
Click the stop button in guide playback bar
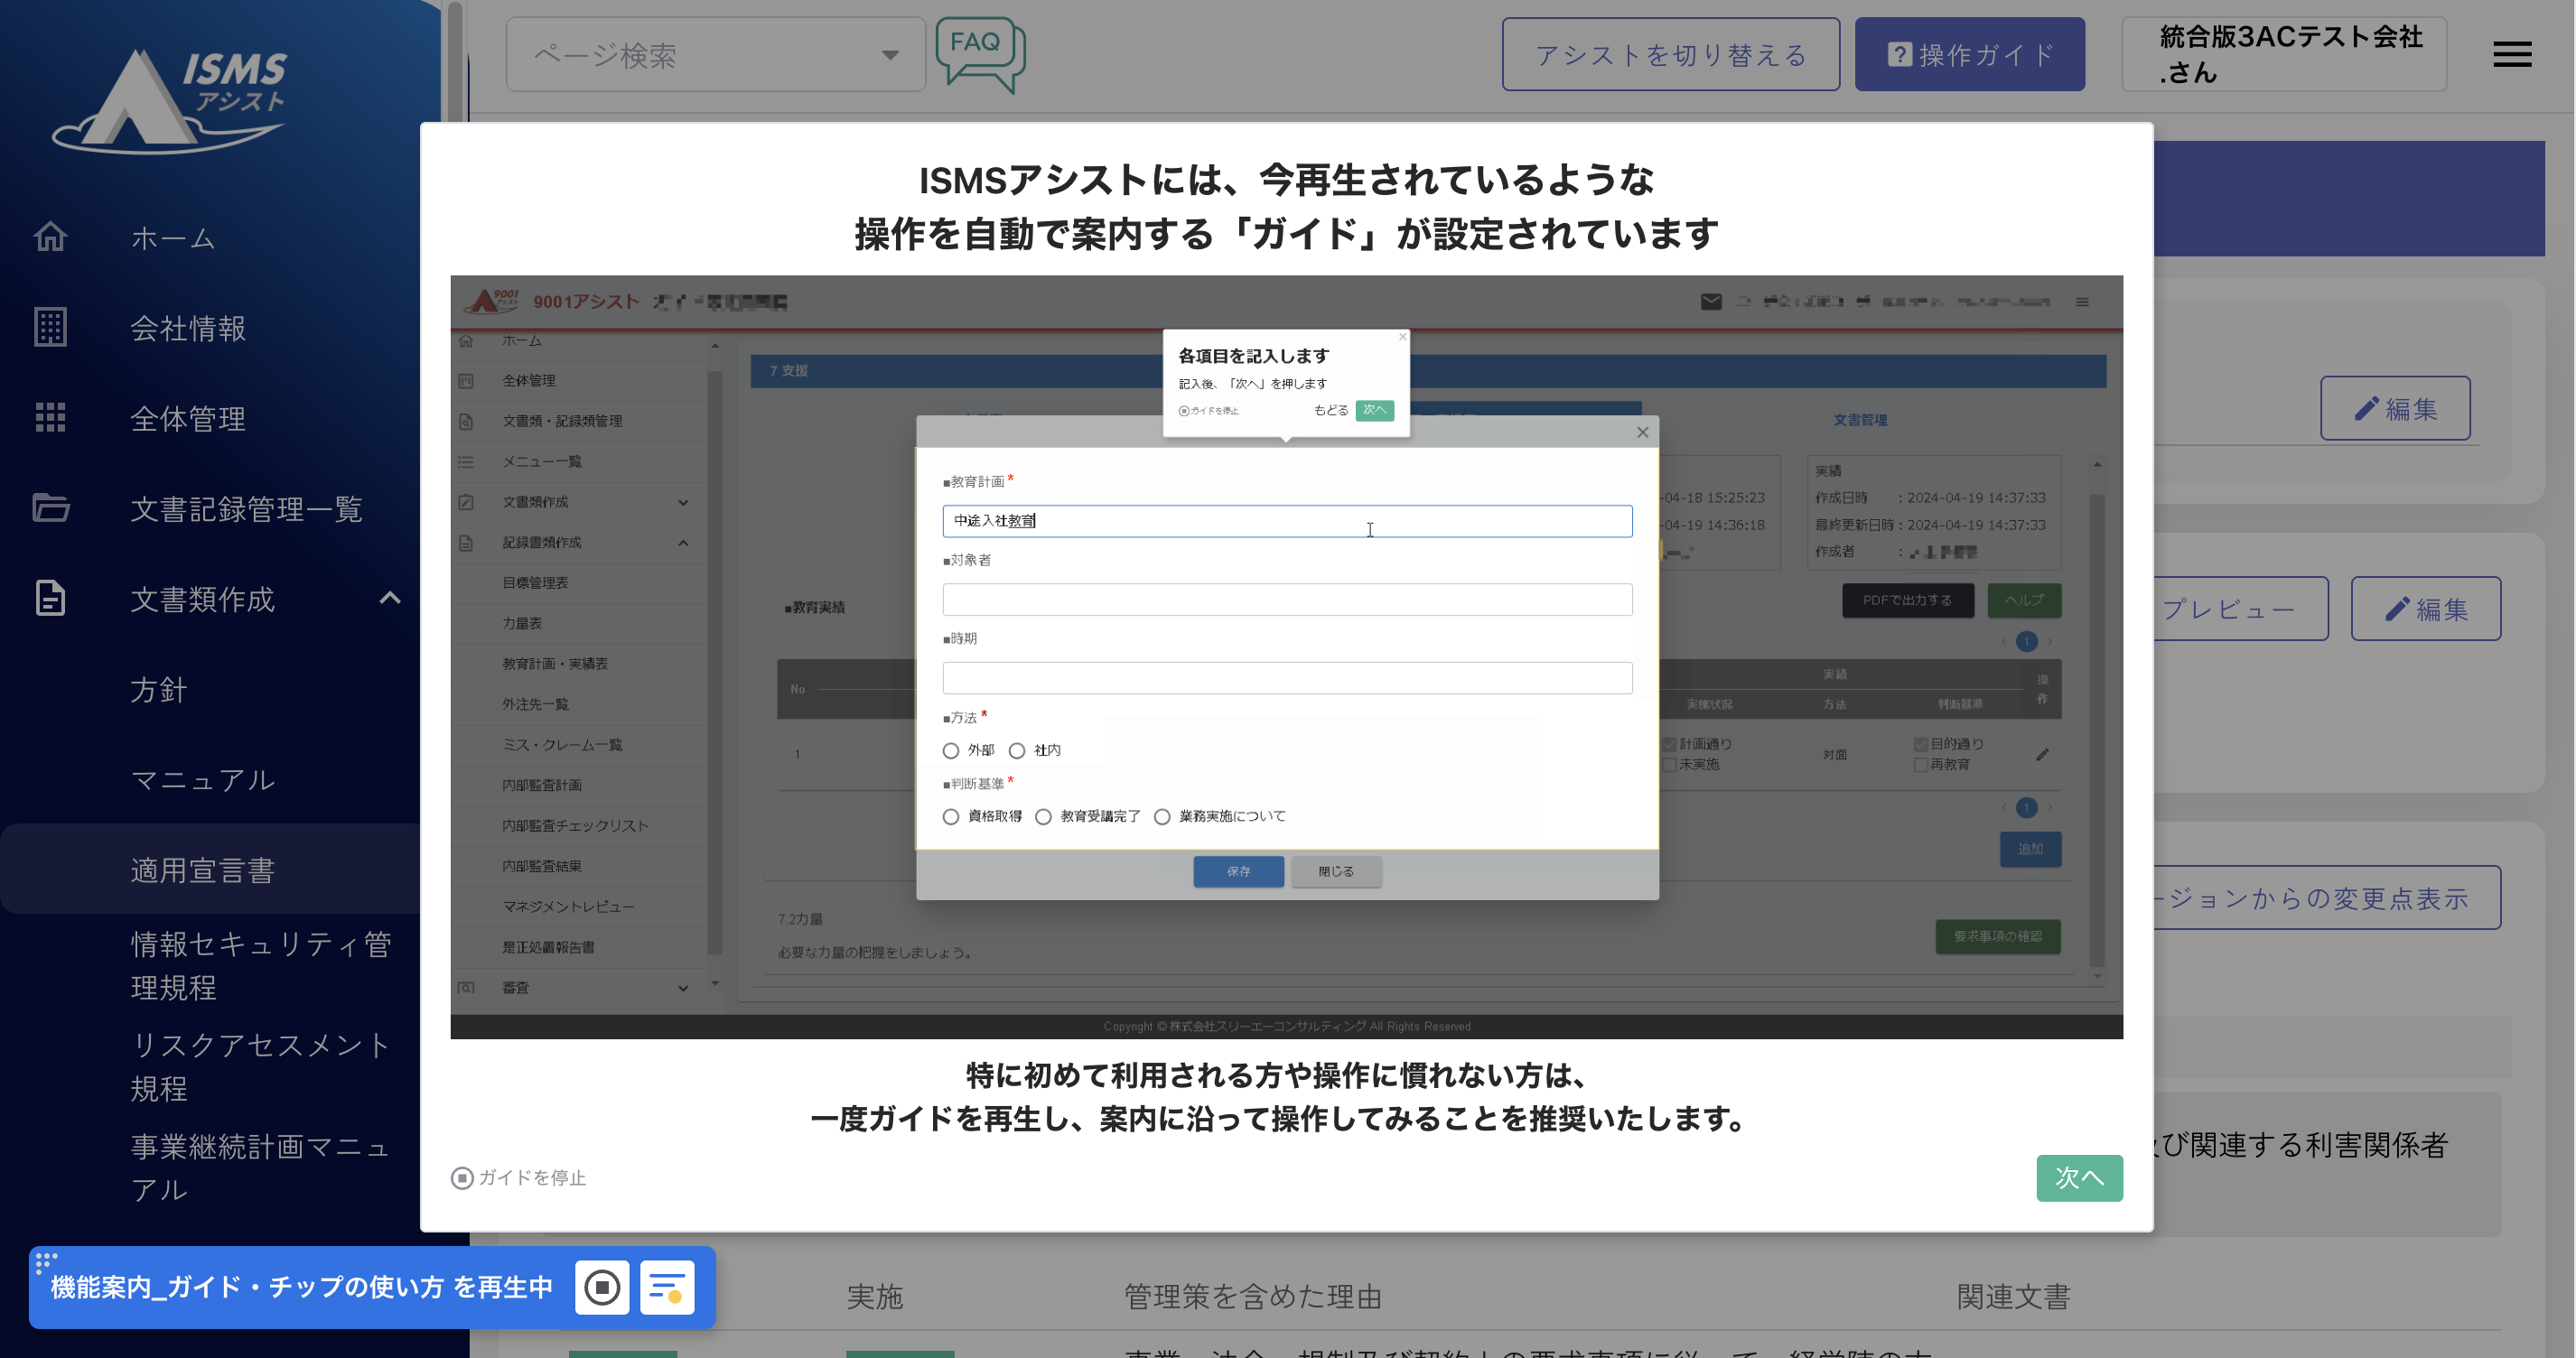pyautogui.click(x=602, y=1287)
